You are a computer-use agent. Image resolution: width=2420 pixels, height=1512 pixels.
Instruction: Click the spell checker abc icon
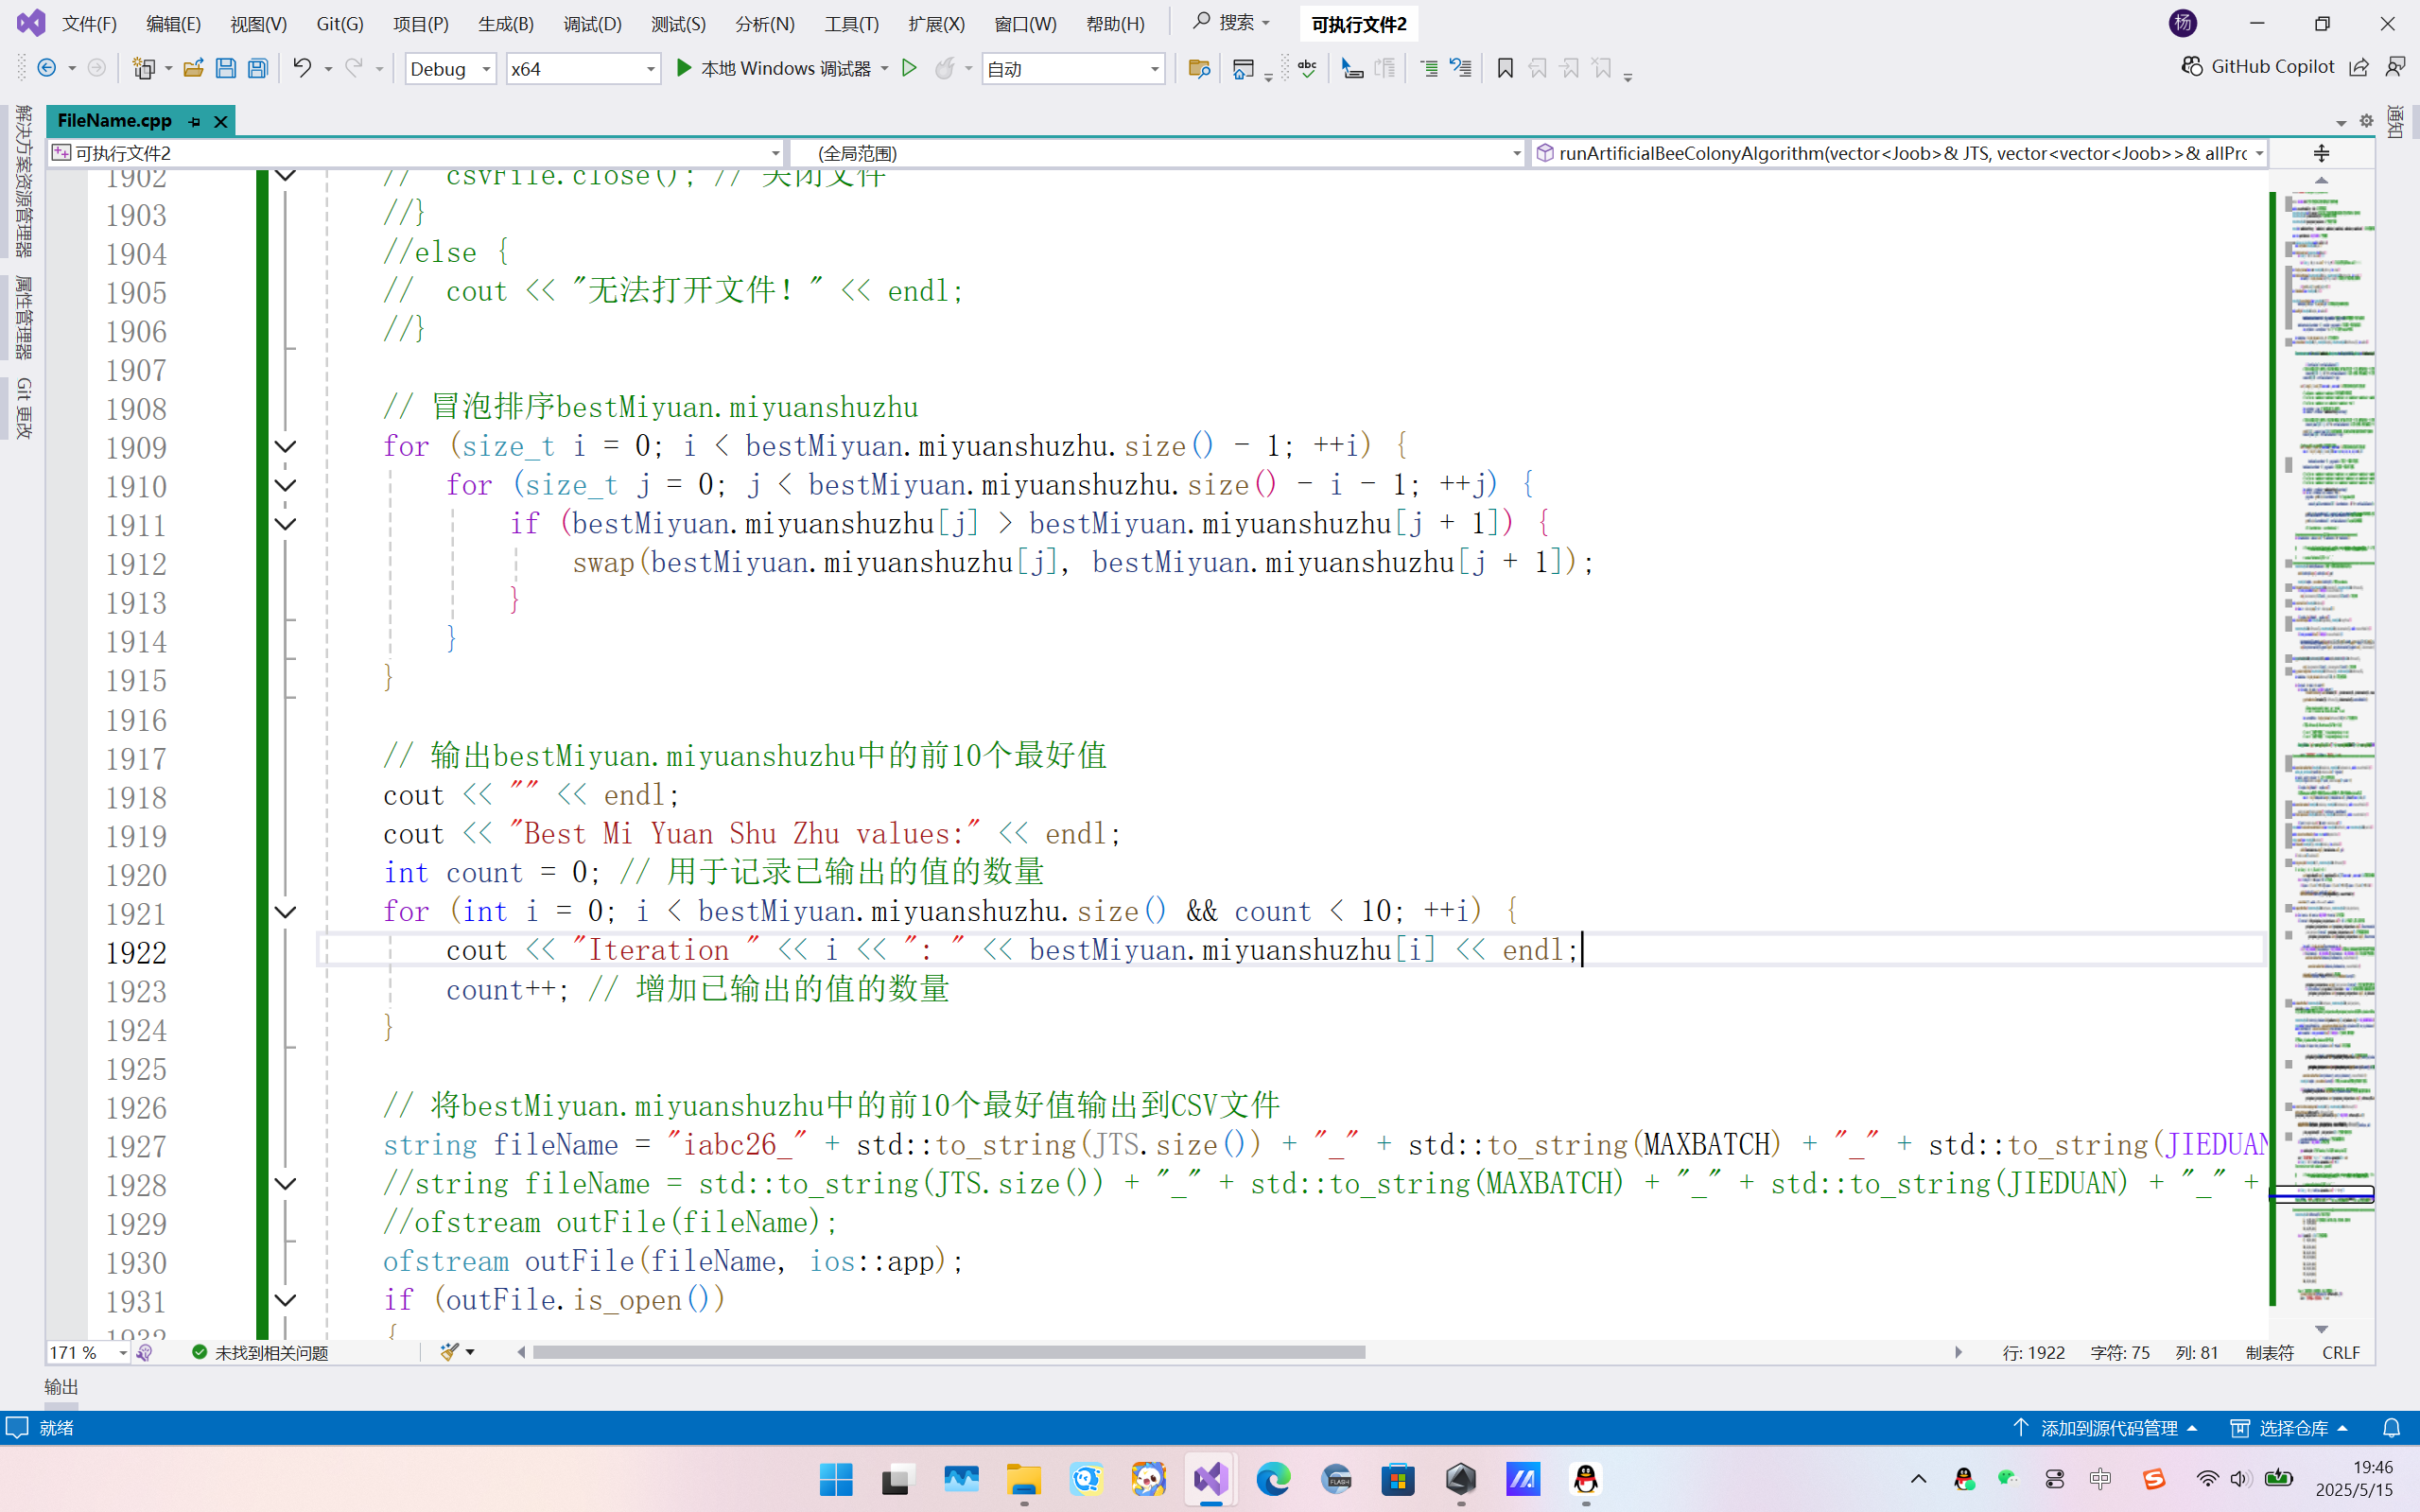point(1306,68)
